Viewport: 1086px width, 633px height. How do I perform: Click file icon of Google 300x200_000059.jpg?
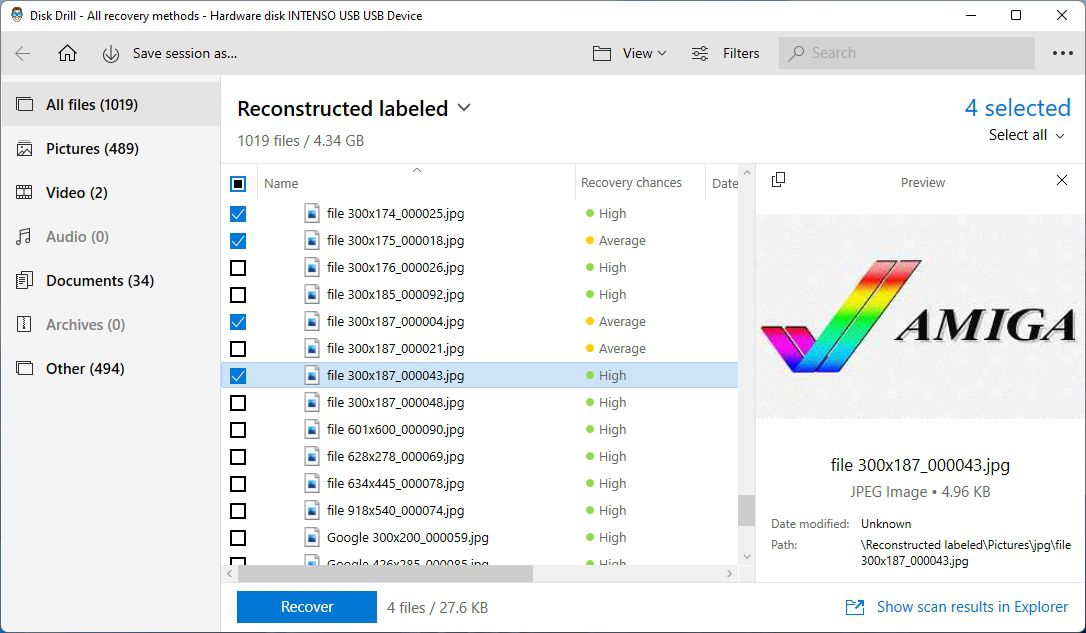(312, 537)
